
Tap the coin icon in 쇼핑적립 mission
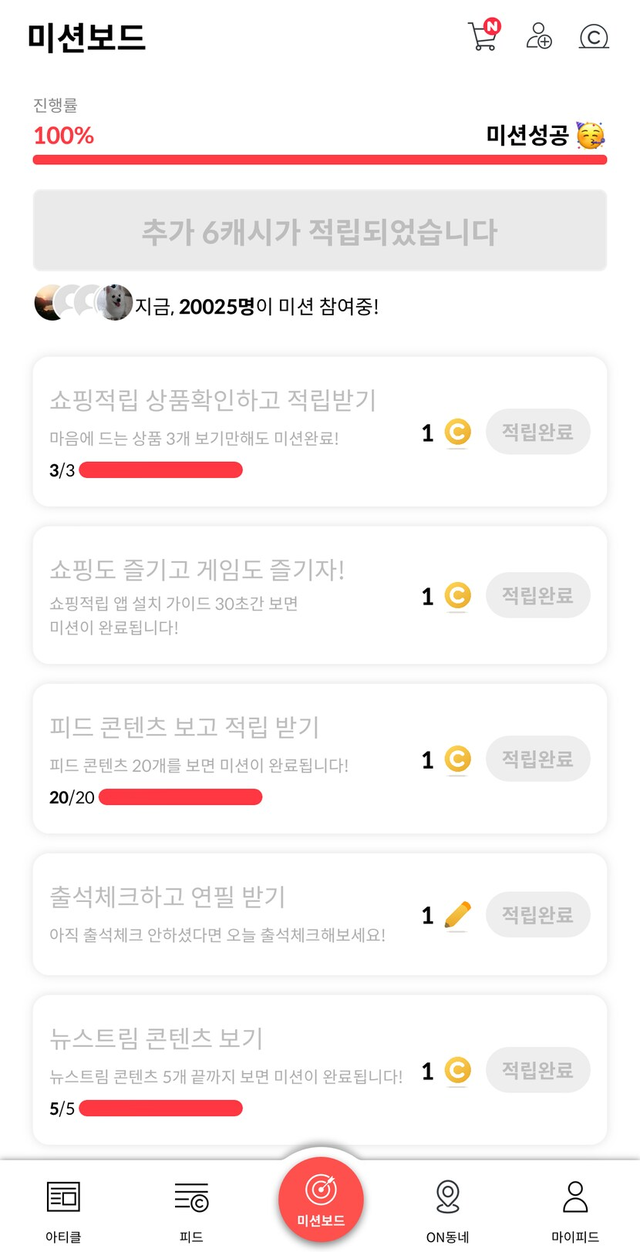pos(457,433)
